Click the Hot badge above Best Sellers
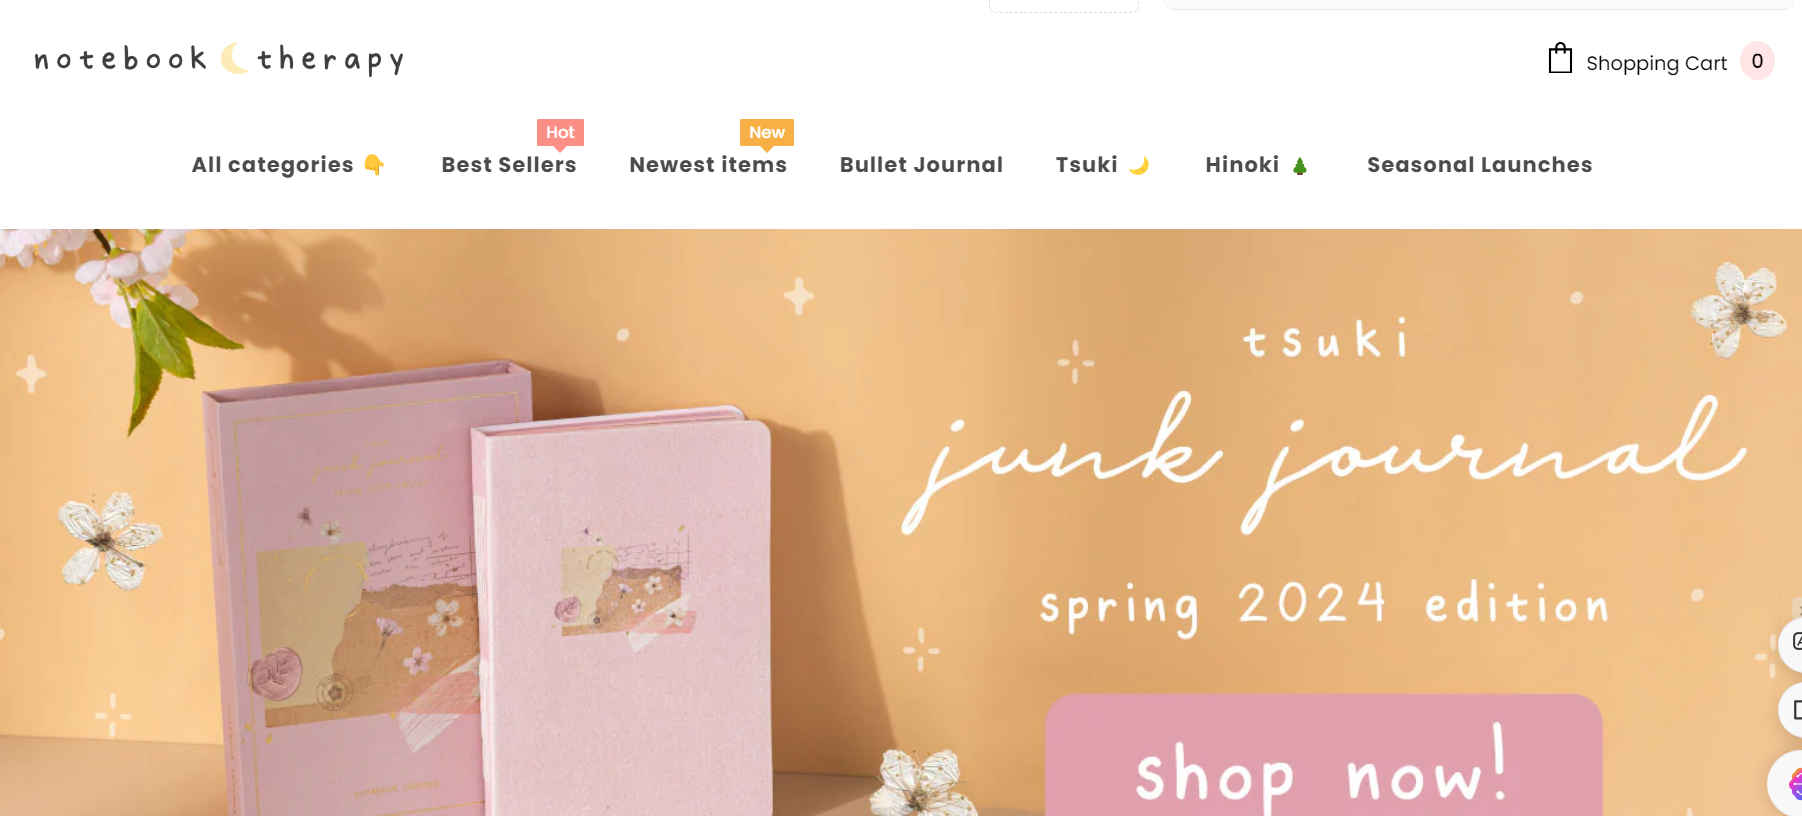The width and height of the screenshot is (1802, 816). pyautogui.click(x=560, y=133)
